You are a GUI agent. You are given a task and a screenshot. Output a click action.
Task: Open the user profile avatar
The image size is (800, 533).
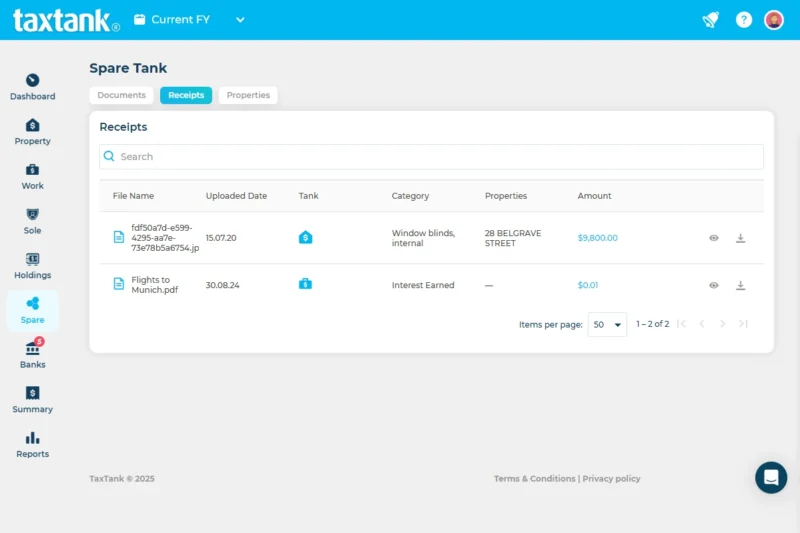click(x=774, y=20)
